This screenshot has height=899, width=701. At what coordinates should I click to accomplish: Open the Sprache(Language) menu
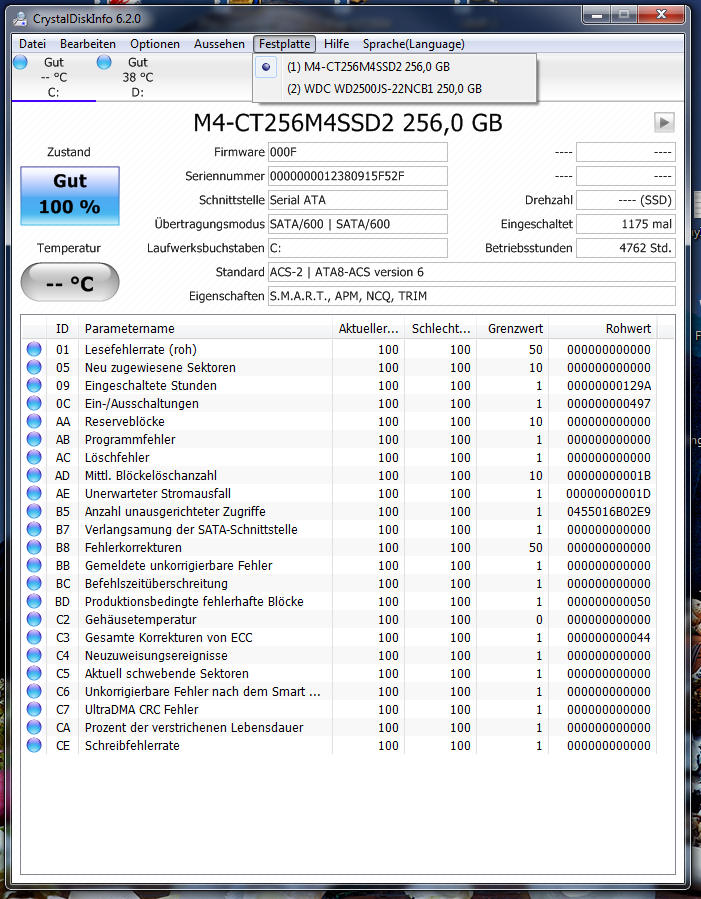pyautogui.click(x=413, y=44)
